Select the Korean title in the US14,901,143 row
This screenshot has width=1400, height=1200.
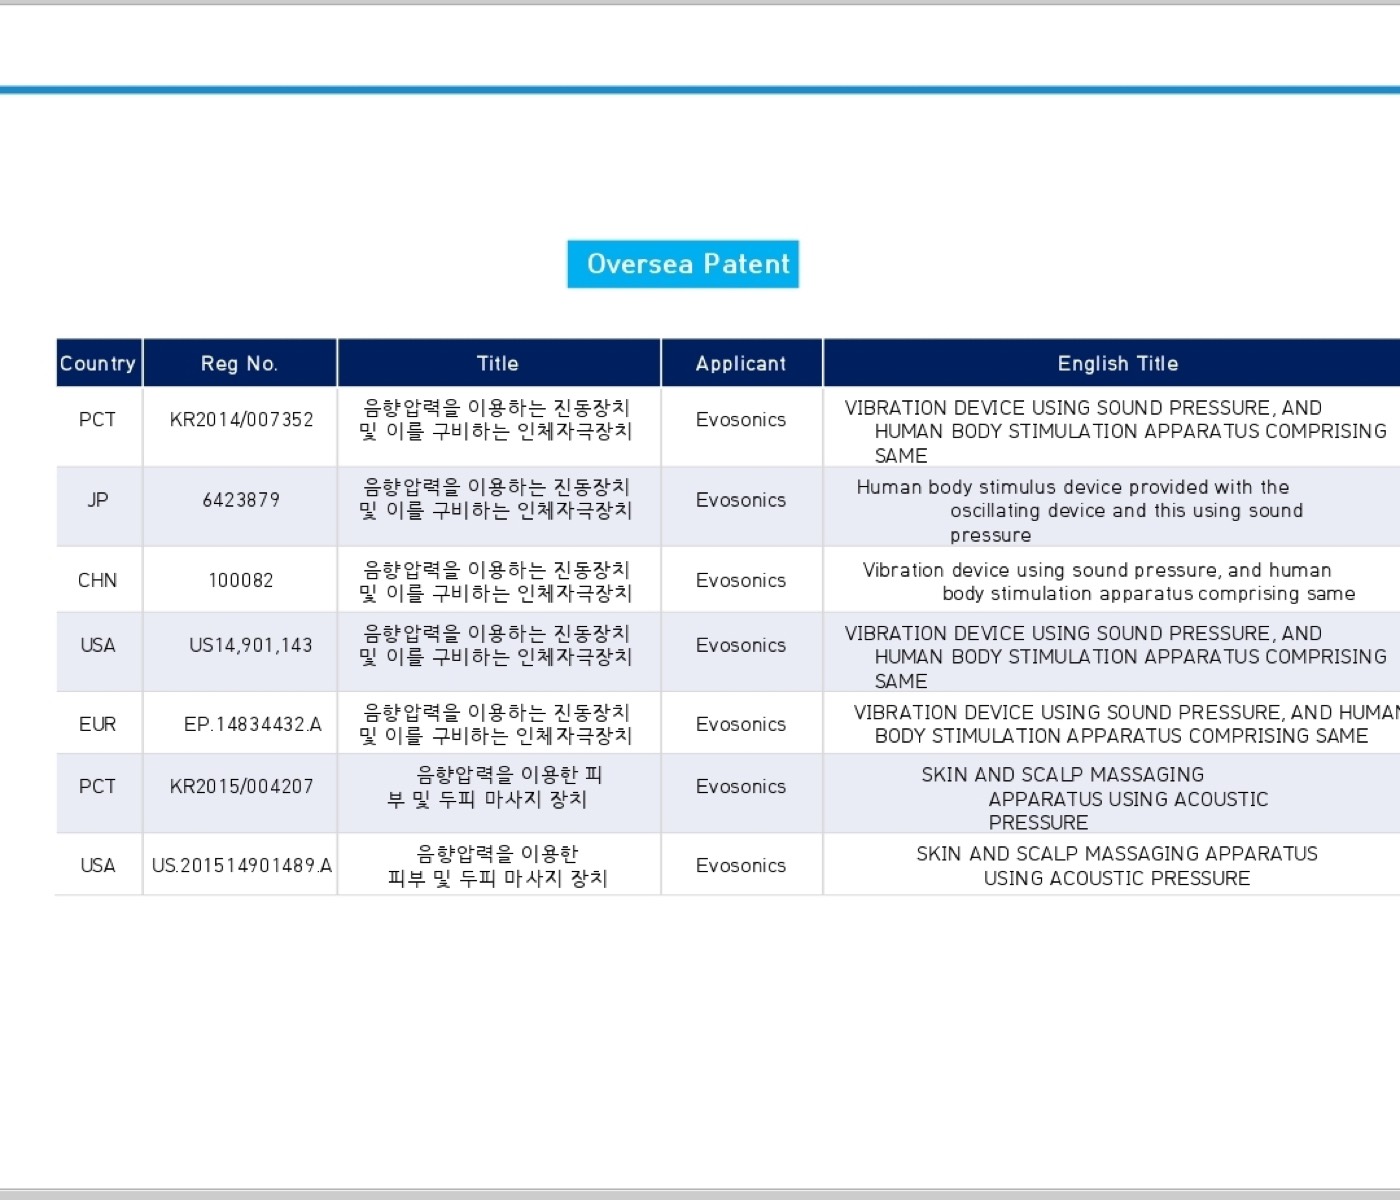click(x=496, y=645)
